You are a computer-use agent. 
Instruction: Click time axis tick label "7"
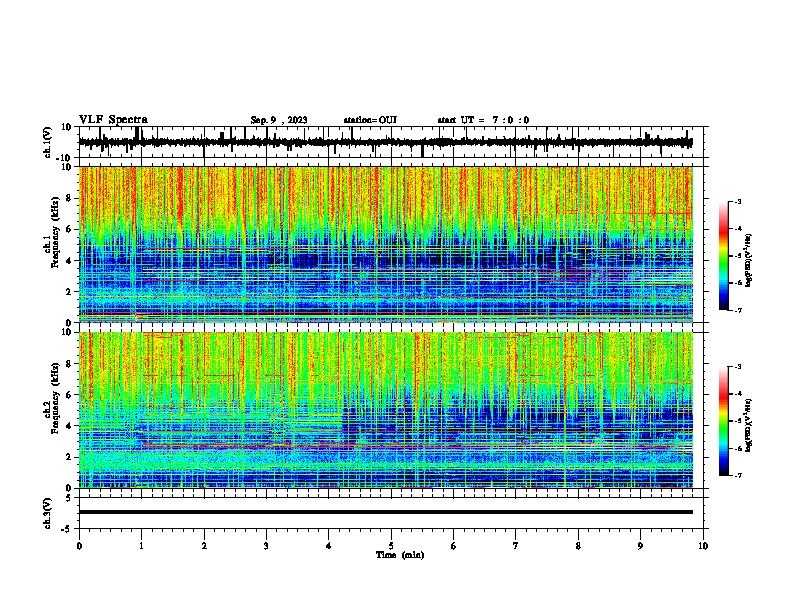[x=516, y=546]
